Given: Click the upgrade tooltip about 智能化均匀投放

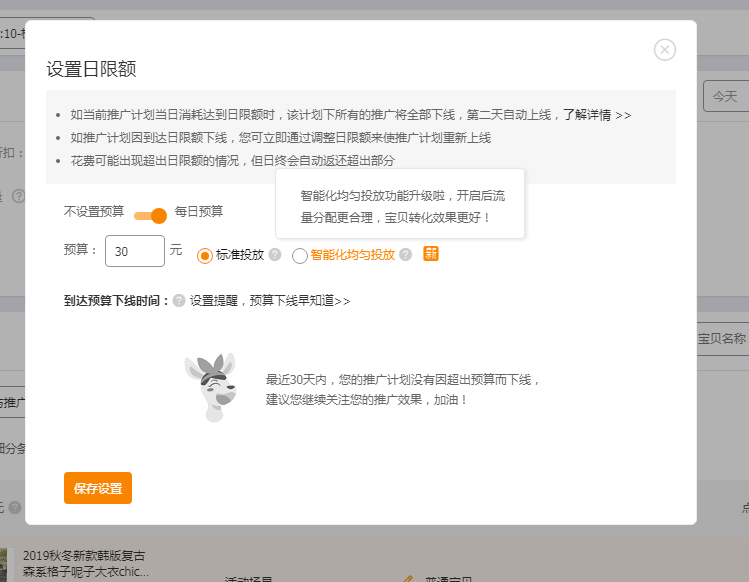Looking at the screenshot, I should [x=400, y=206].
